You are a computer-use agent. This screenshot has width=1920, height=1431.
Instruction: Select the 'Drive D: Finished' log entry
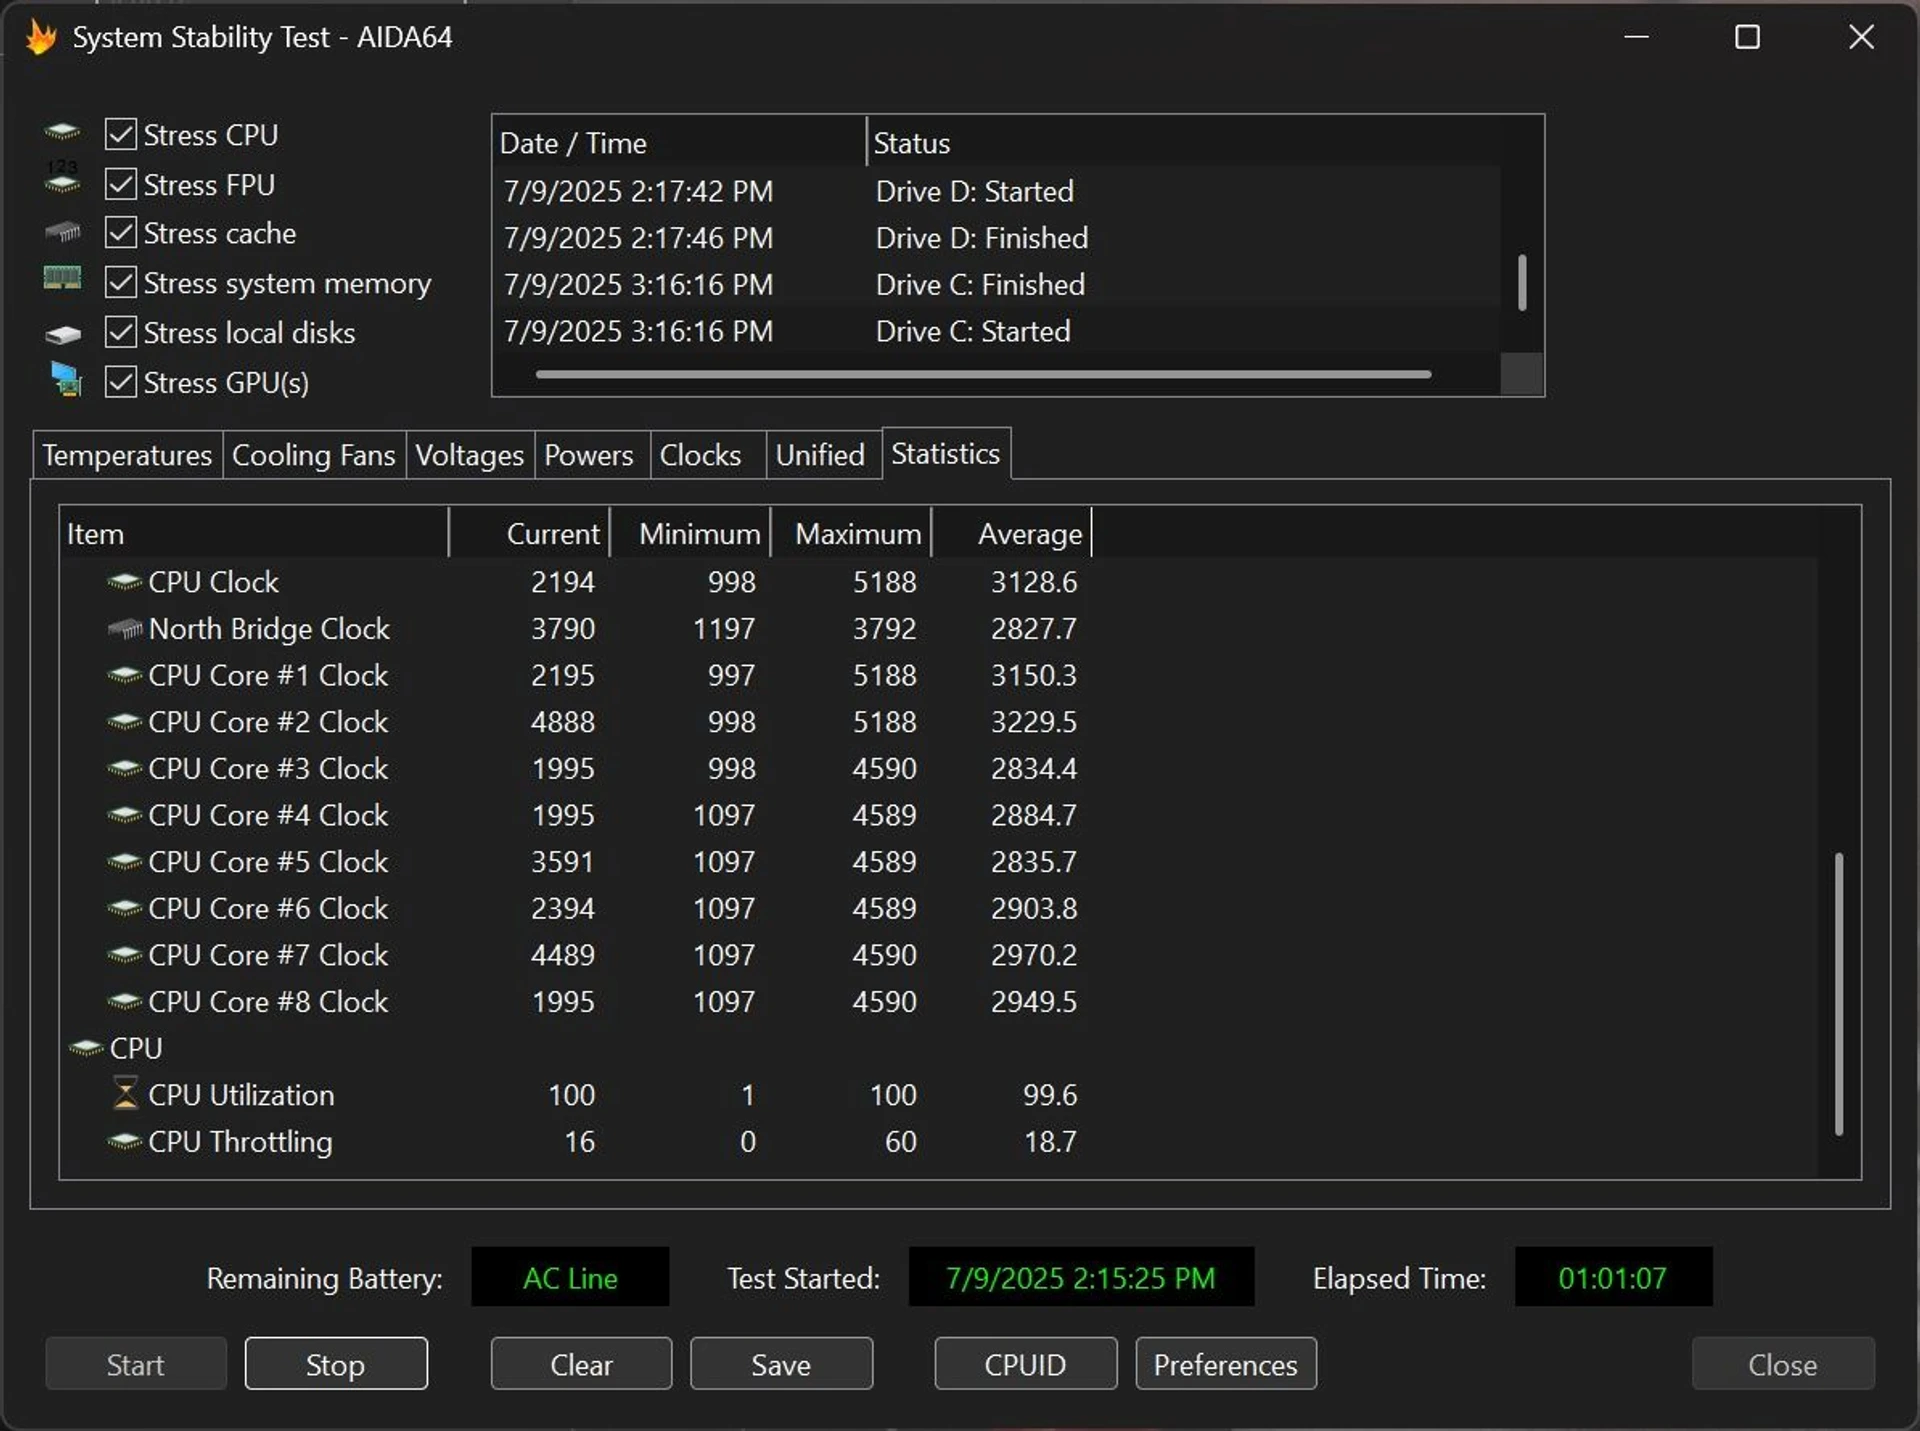point(997,238)
